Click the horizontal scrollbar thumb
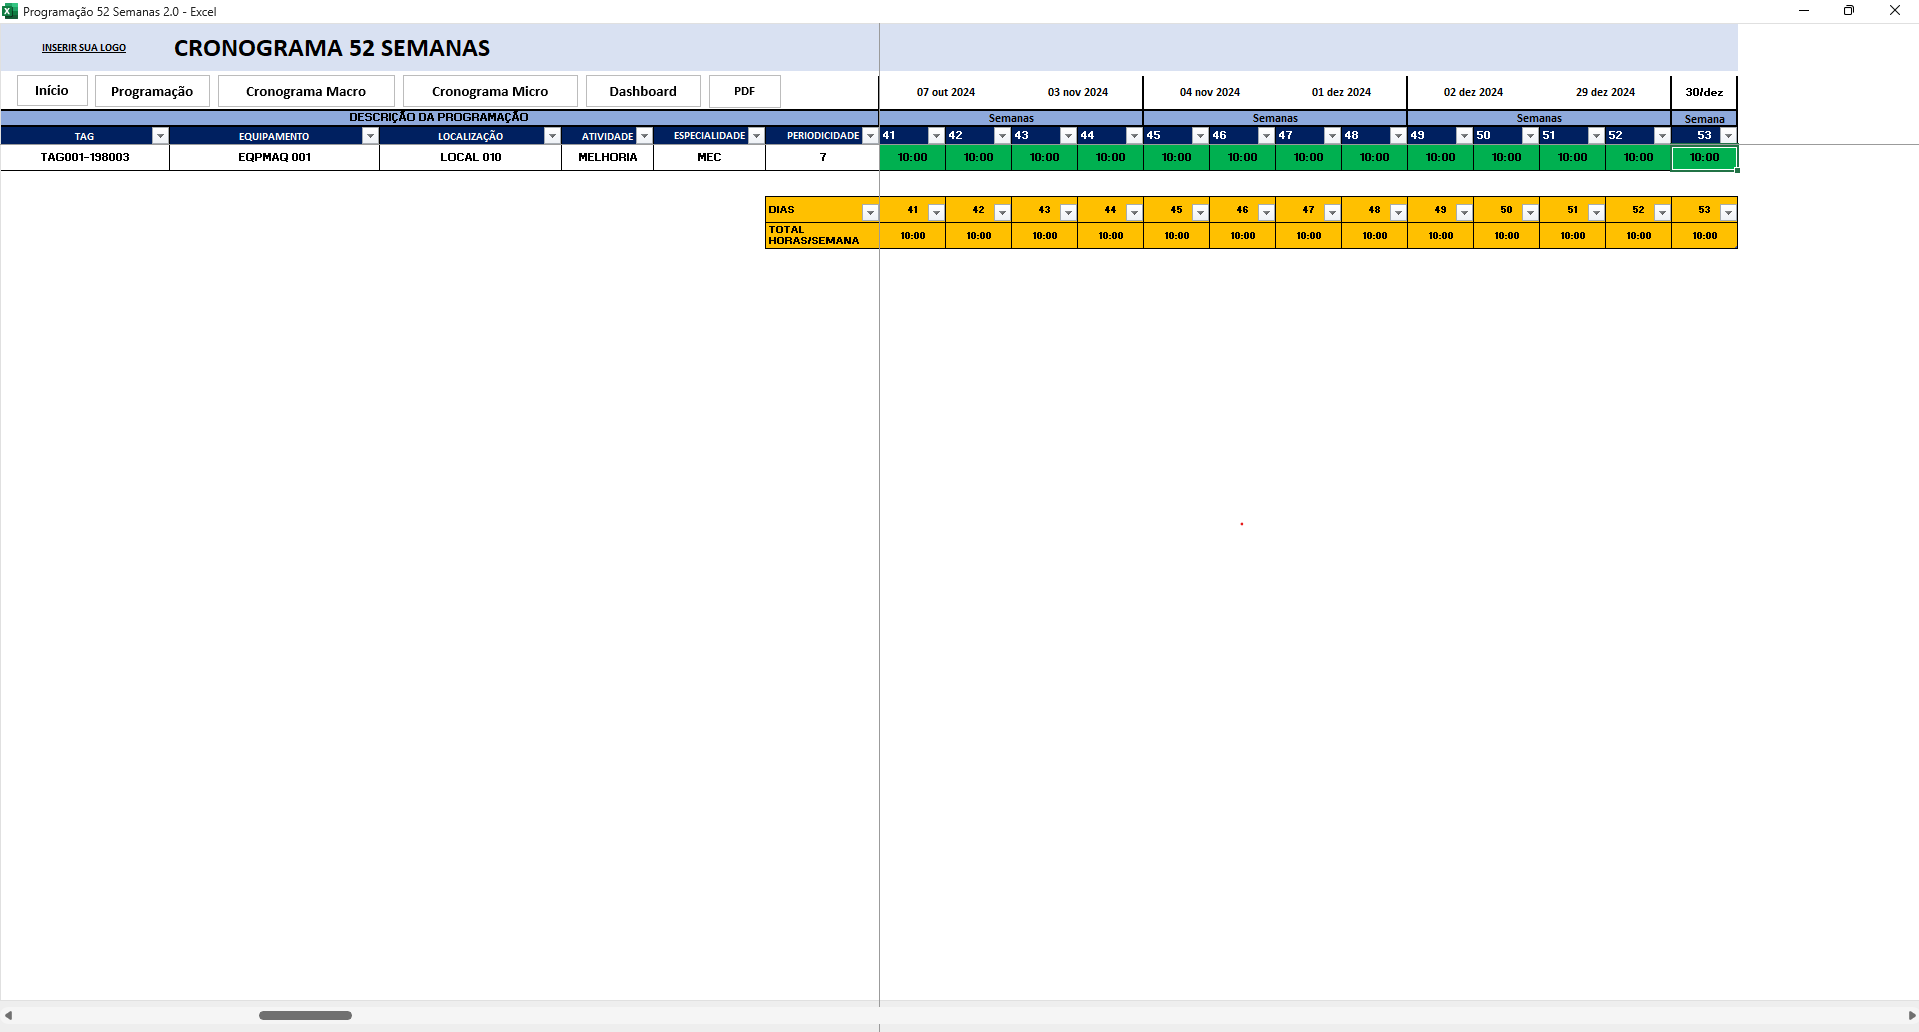Screen dimensions: 1919x1032 305,1015
